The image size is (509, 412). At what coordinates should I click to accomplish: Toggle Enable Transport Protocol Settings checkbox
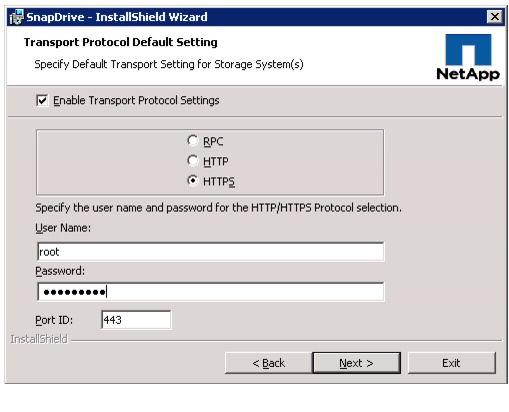point(42,100)
